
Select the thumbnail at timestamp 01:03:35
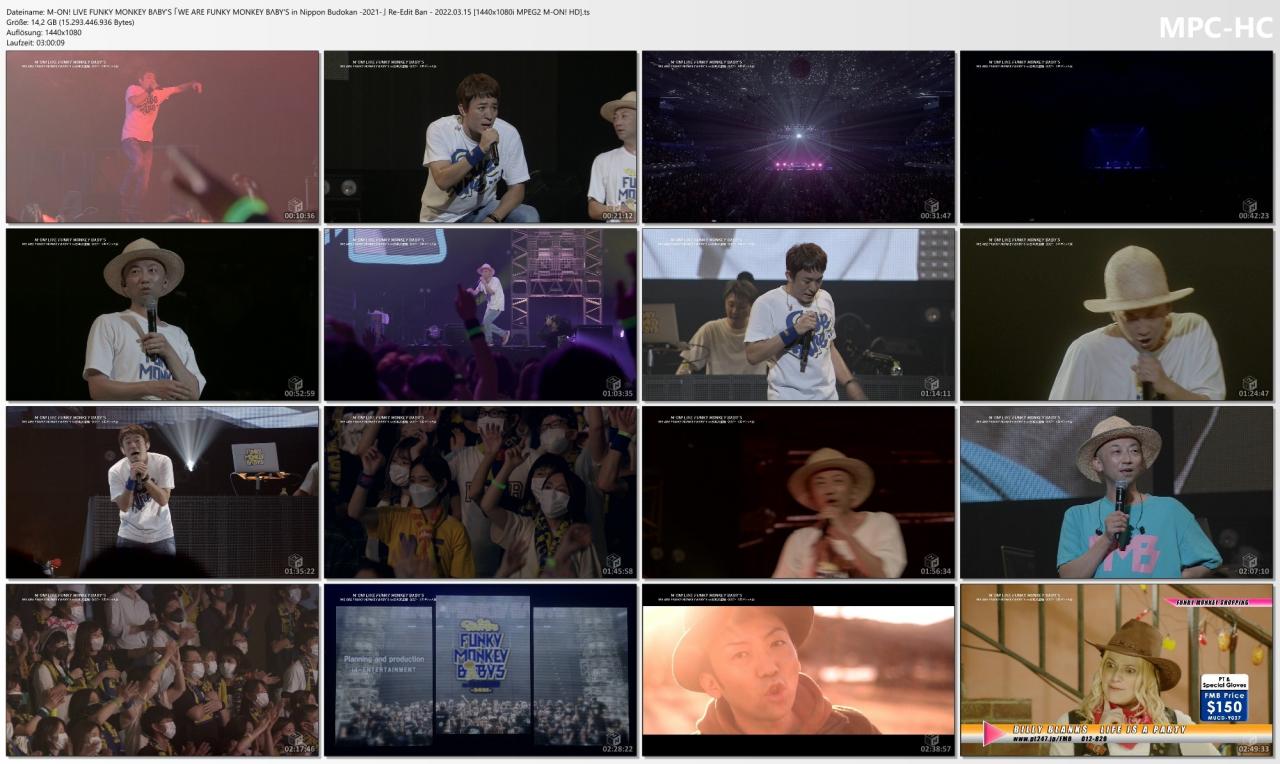click(480, 315)
